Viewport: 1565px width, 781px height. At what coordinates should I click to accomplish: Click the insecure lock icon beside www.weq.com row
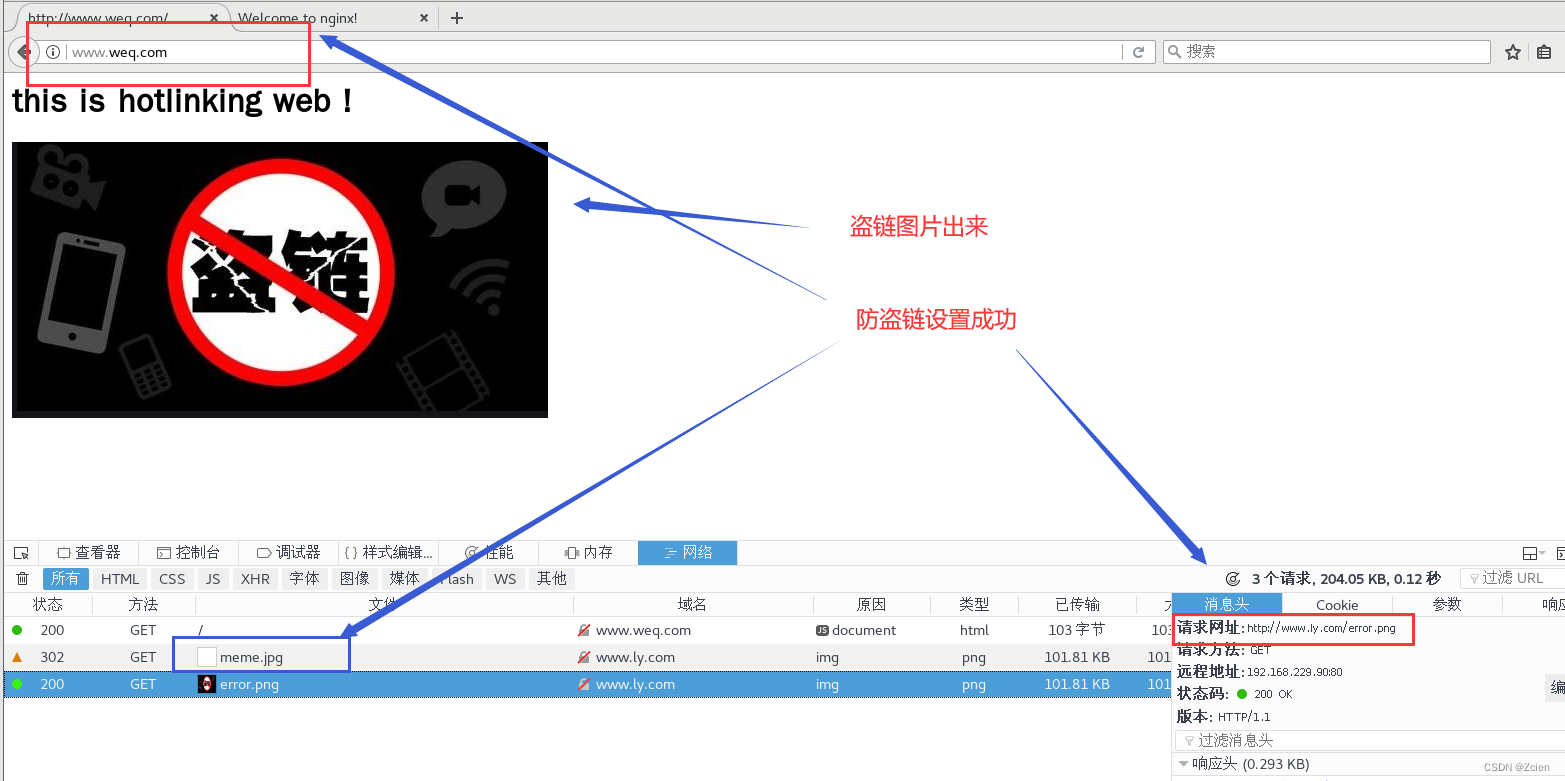coord(584,631)
